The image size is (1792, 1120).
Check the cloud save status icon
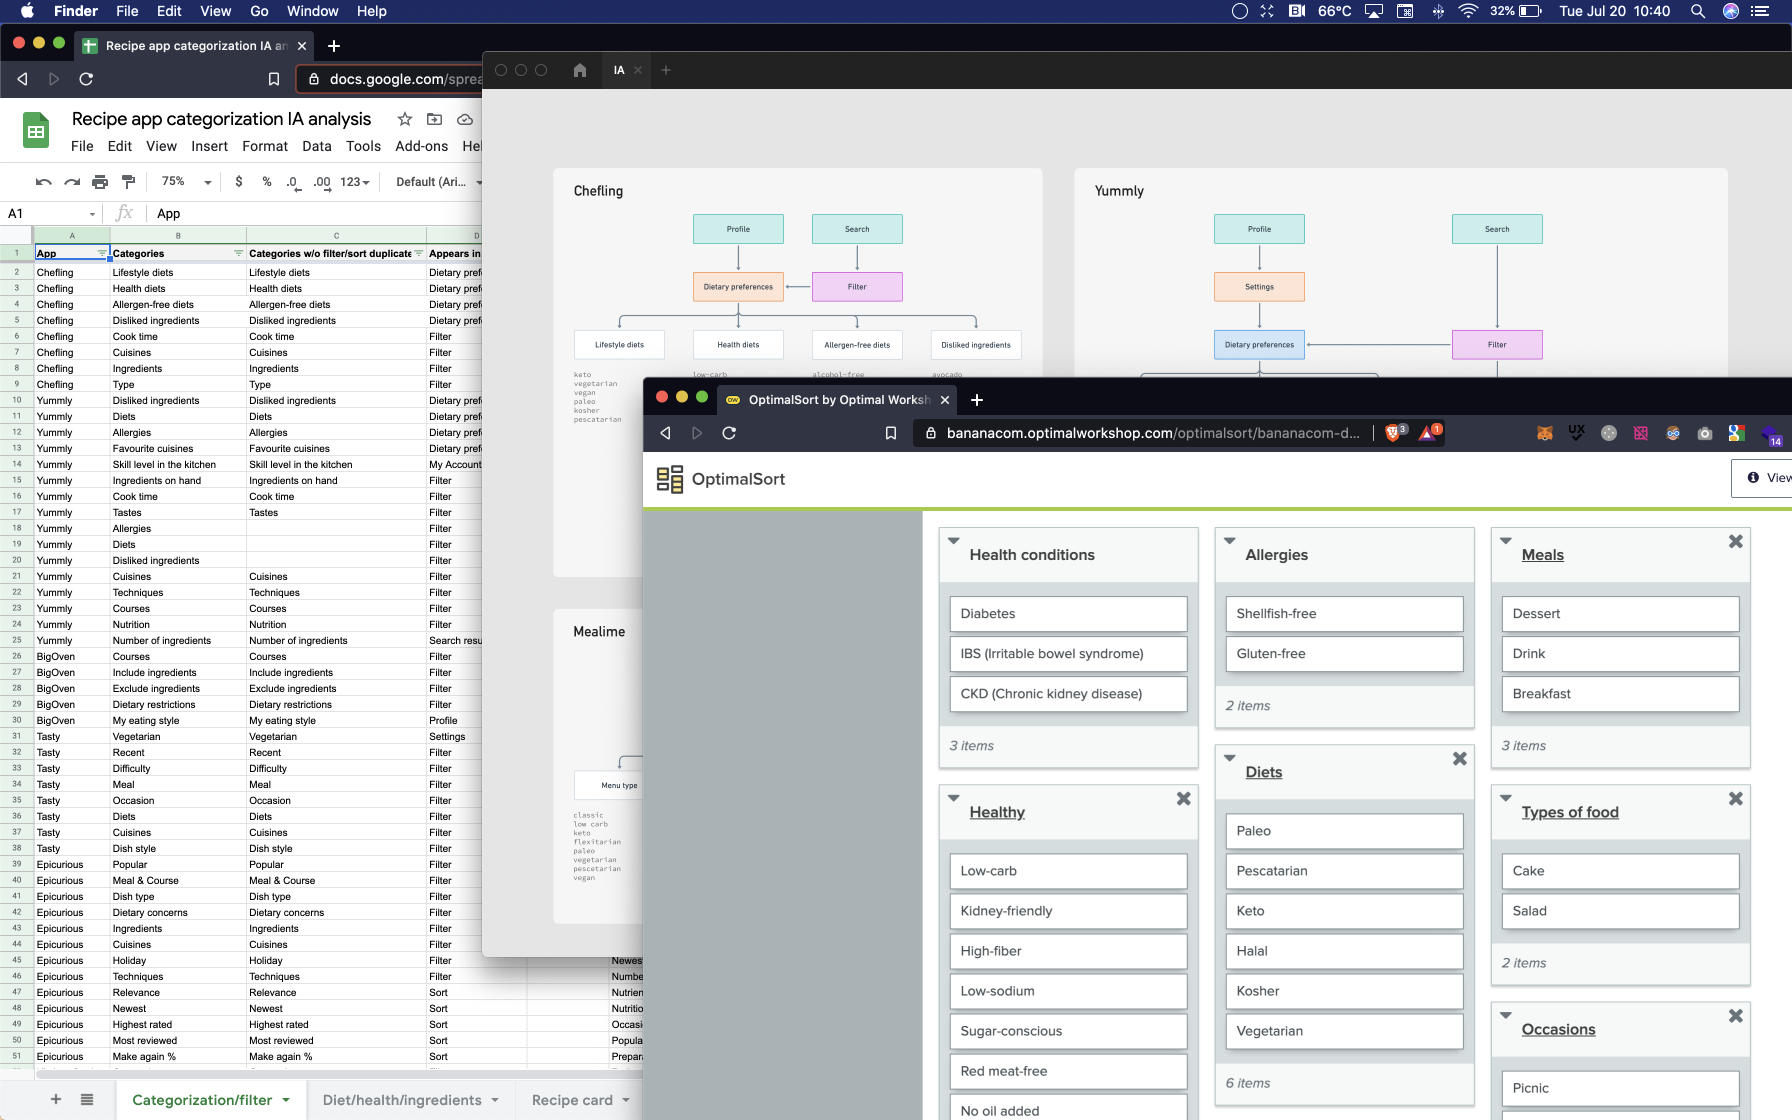(465, 119)
